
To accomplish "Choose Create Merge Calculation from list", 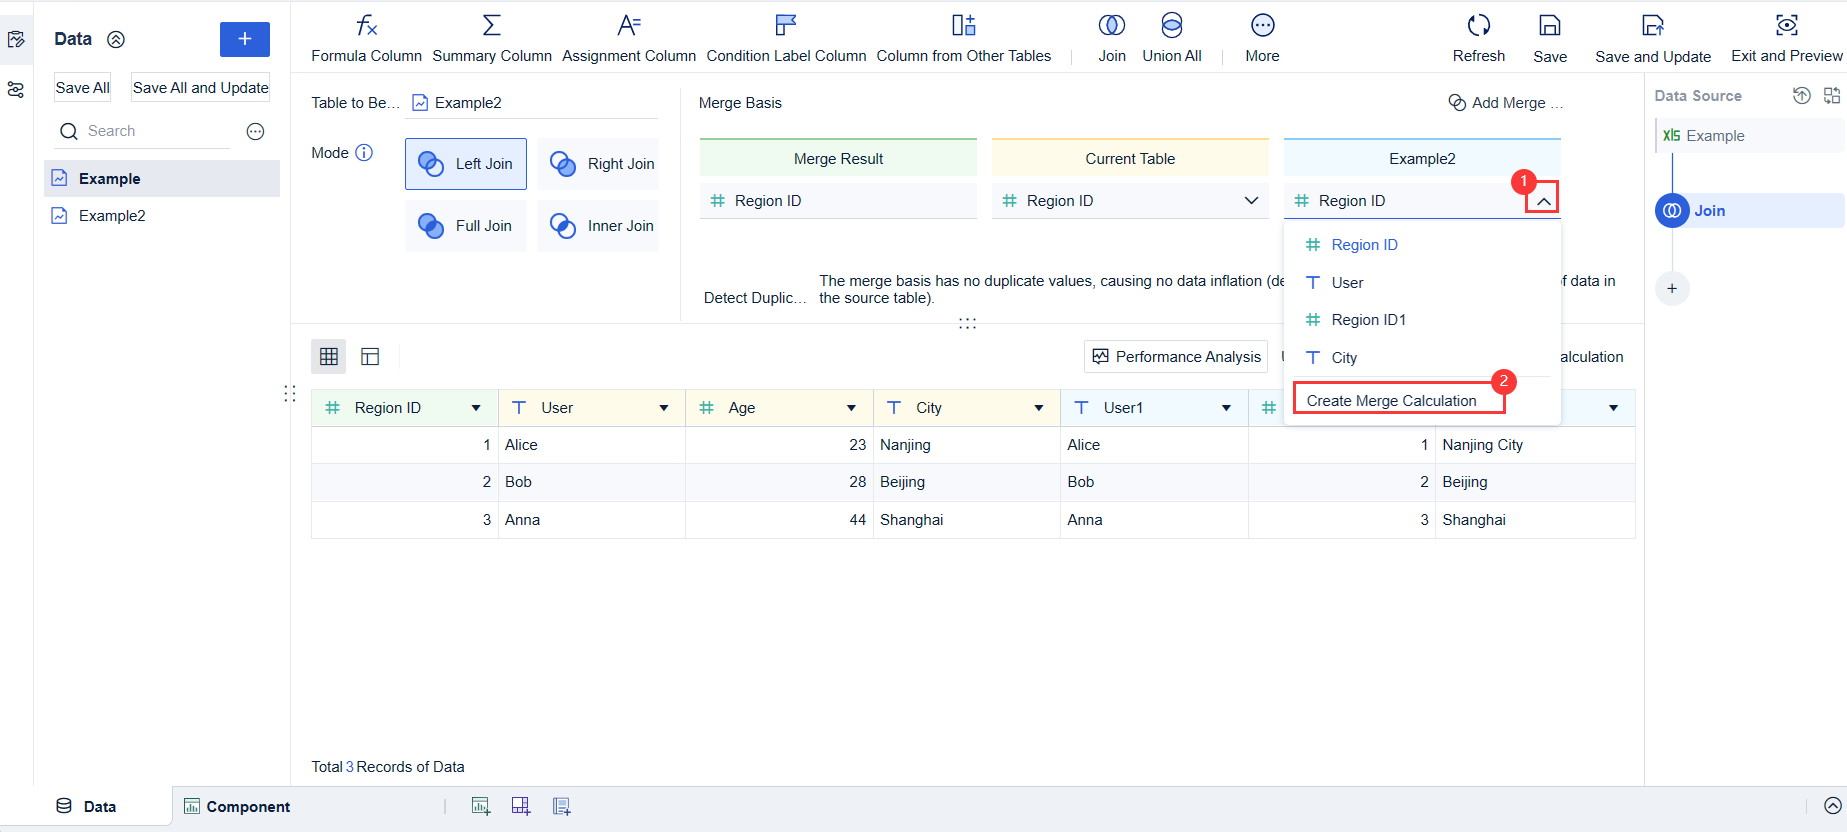I will (1391, 401).
